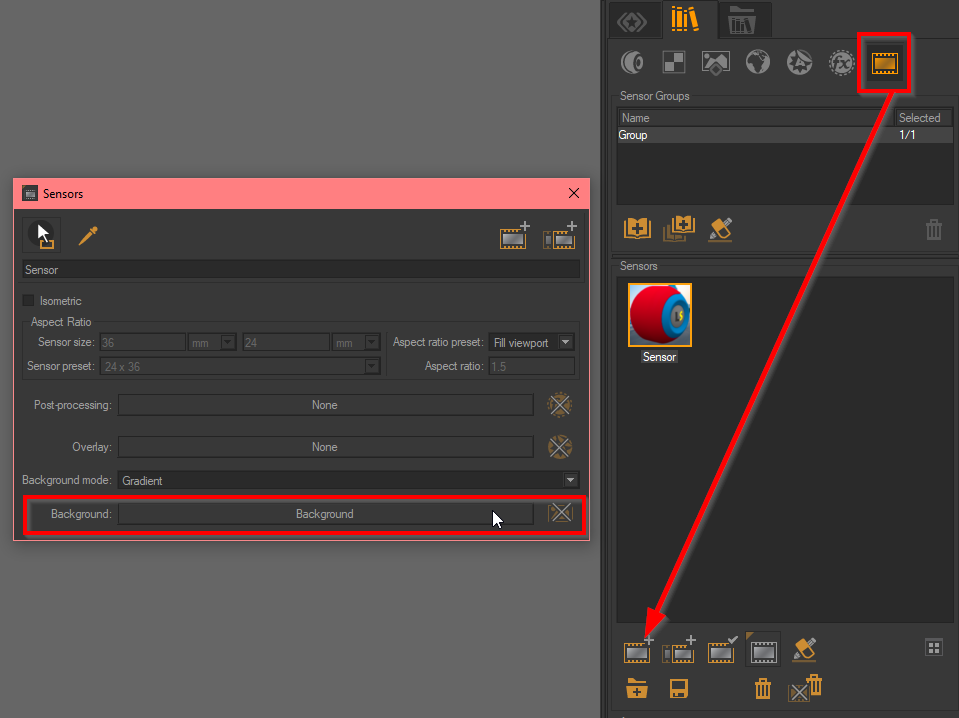The width and height of the screenshot is (959, 718).
Task: Open the materials library icon
Action: tap(632, 62)
